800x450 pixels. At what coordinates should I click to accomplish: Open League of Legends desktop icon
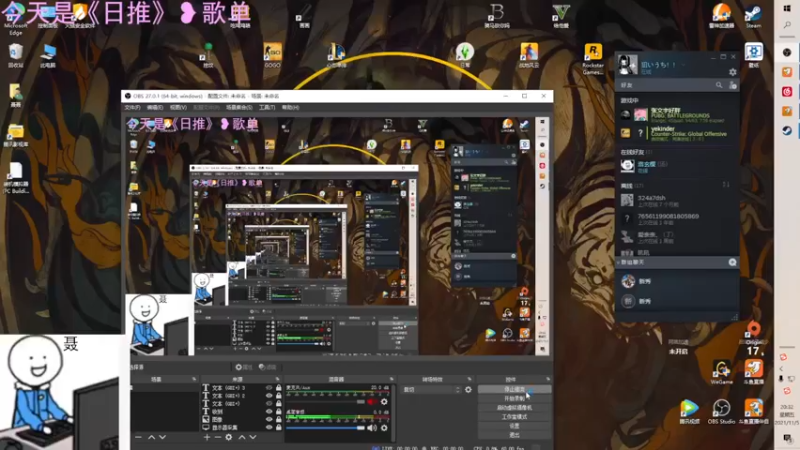click(x=336, y=55)
